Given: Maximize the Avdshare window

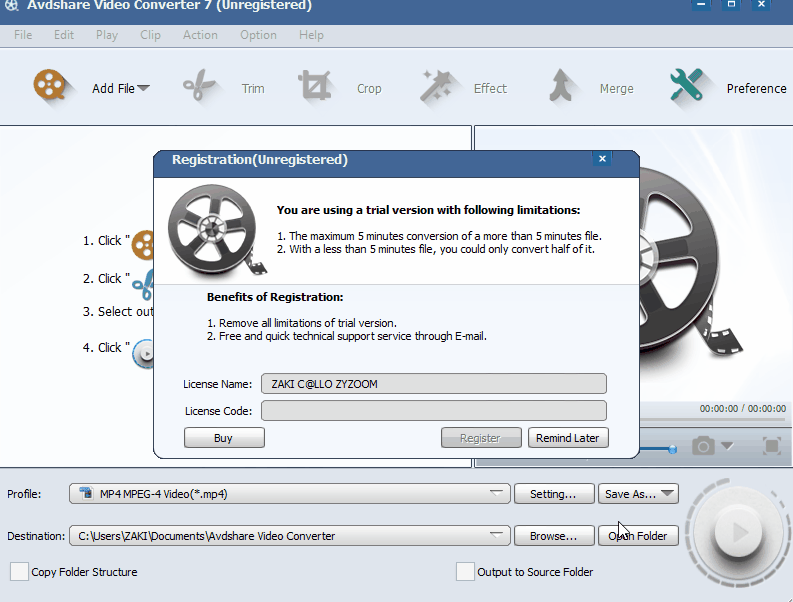Looking at the screenshot, I should 731,5.
